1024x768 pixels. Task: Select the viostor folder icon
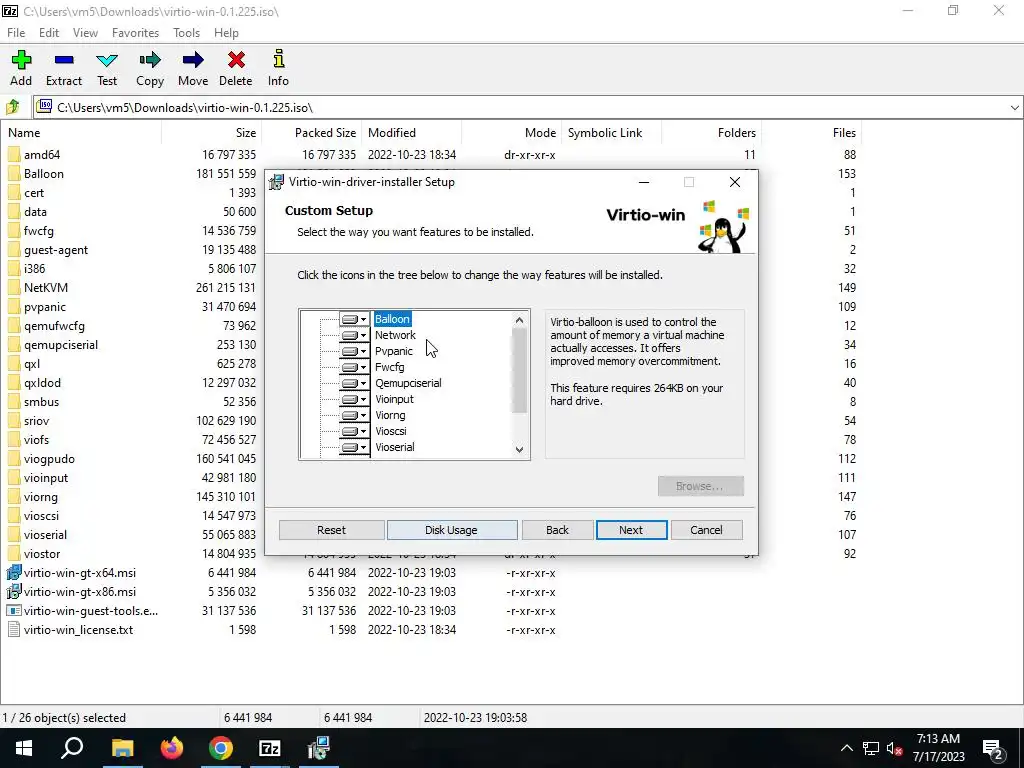point(14,554)
